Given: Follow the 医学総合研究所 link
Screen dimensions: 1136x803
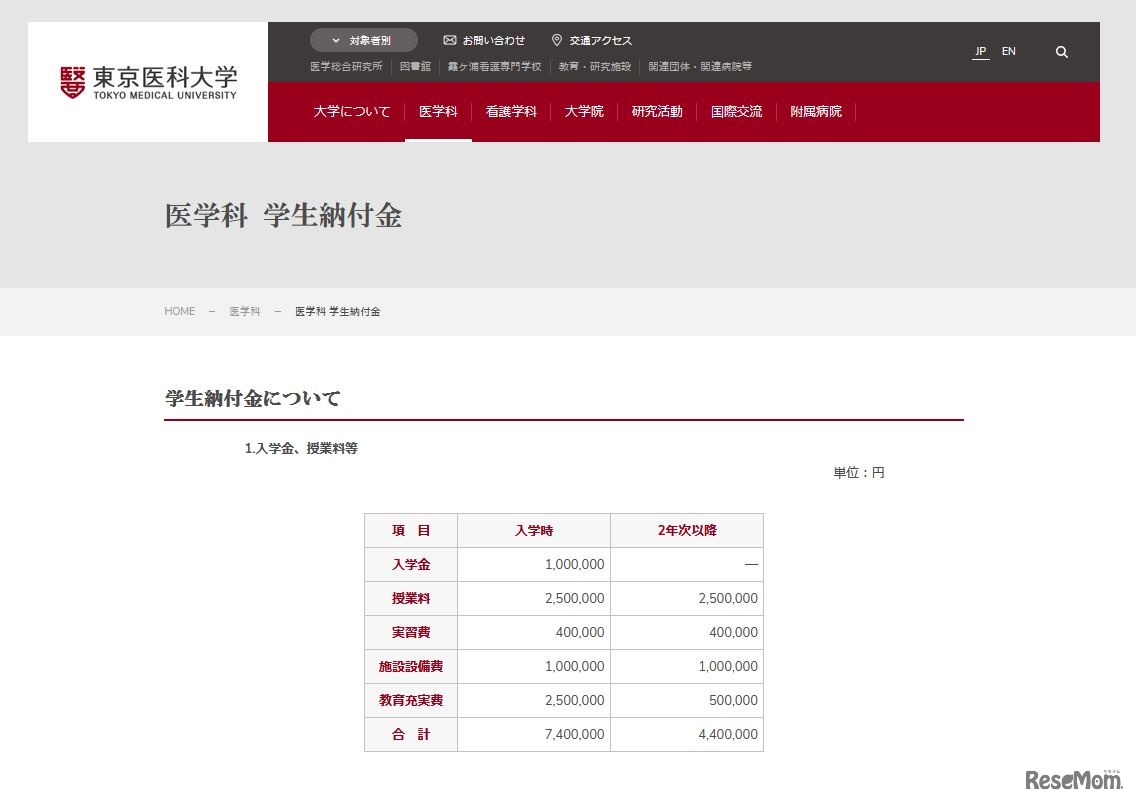Looking at the screenshot, I should pos(346,67).
